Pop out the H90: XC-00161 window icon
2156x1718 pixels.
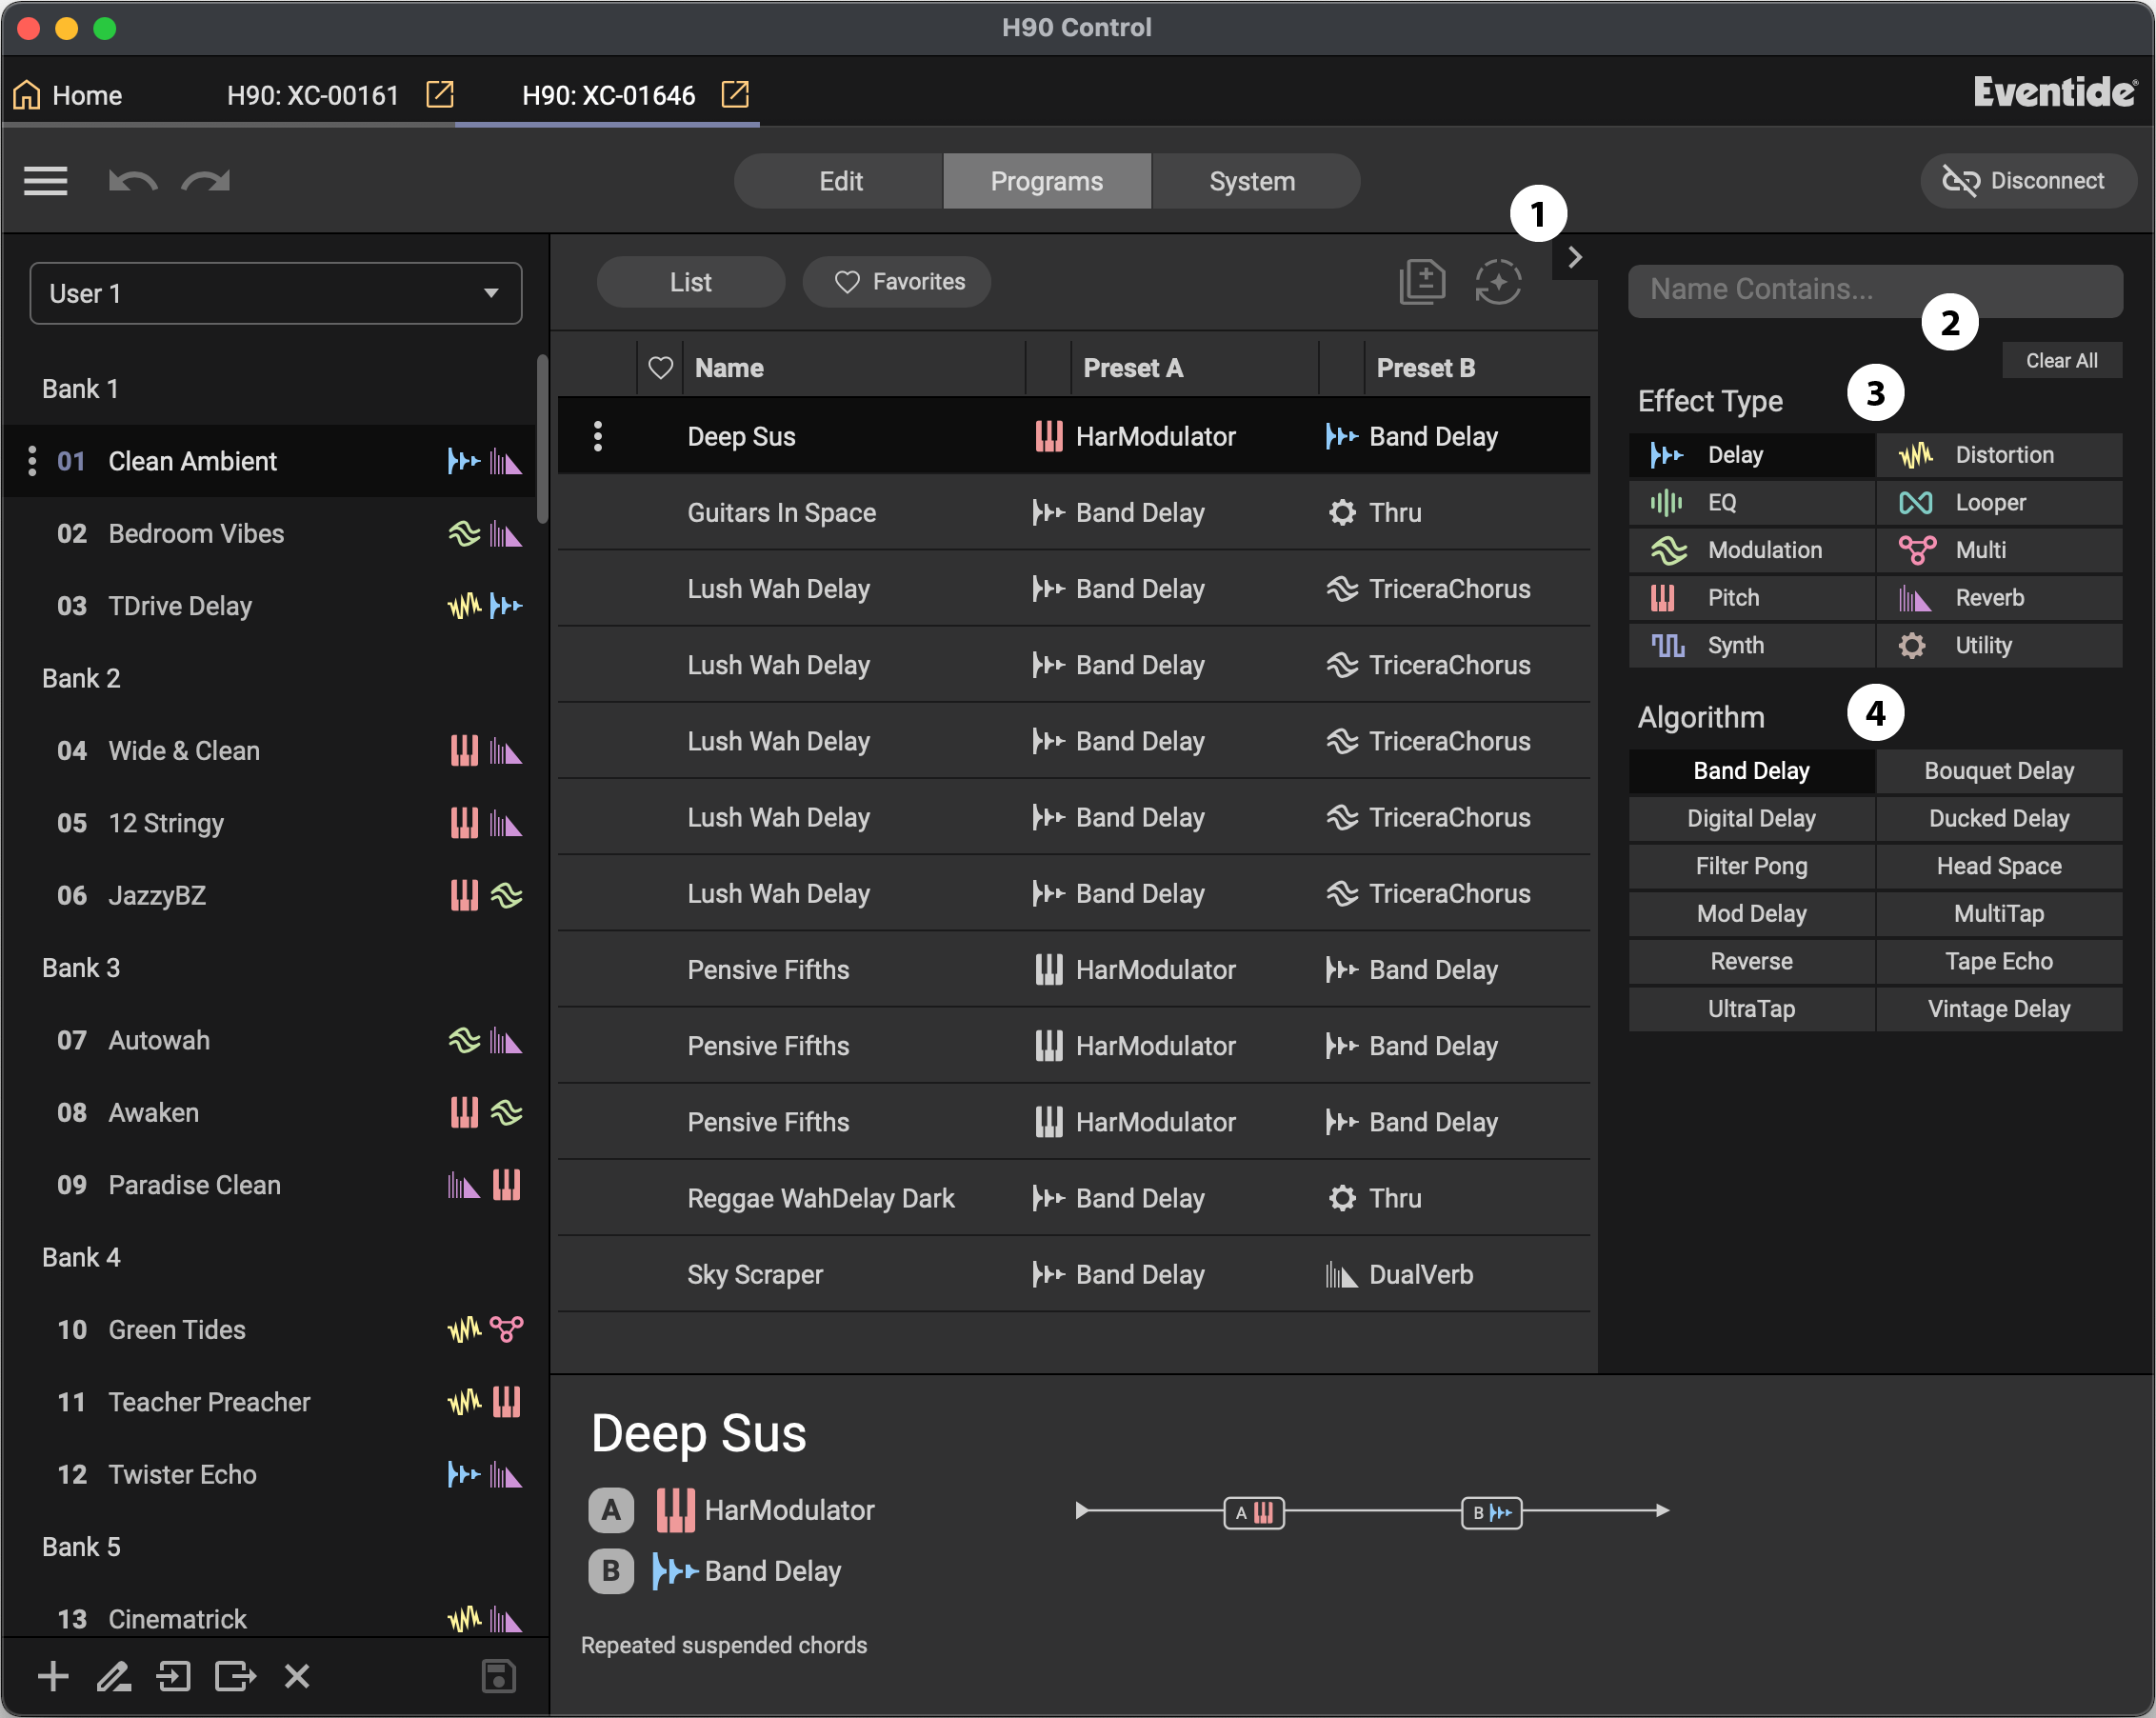coord(440,94)
